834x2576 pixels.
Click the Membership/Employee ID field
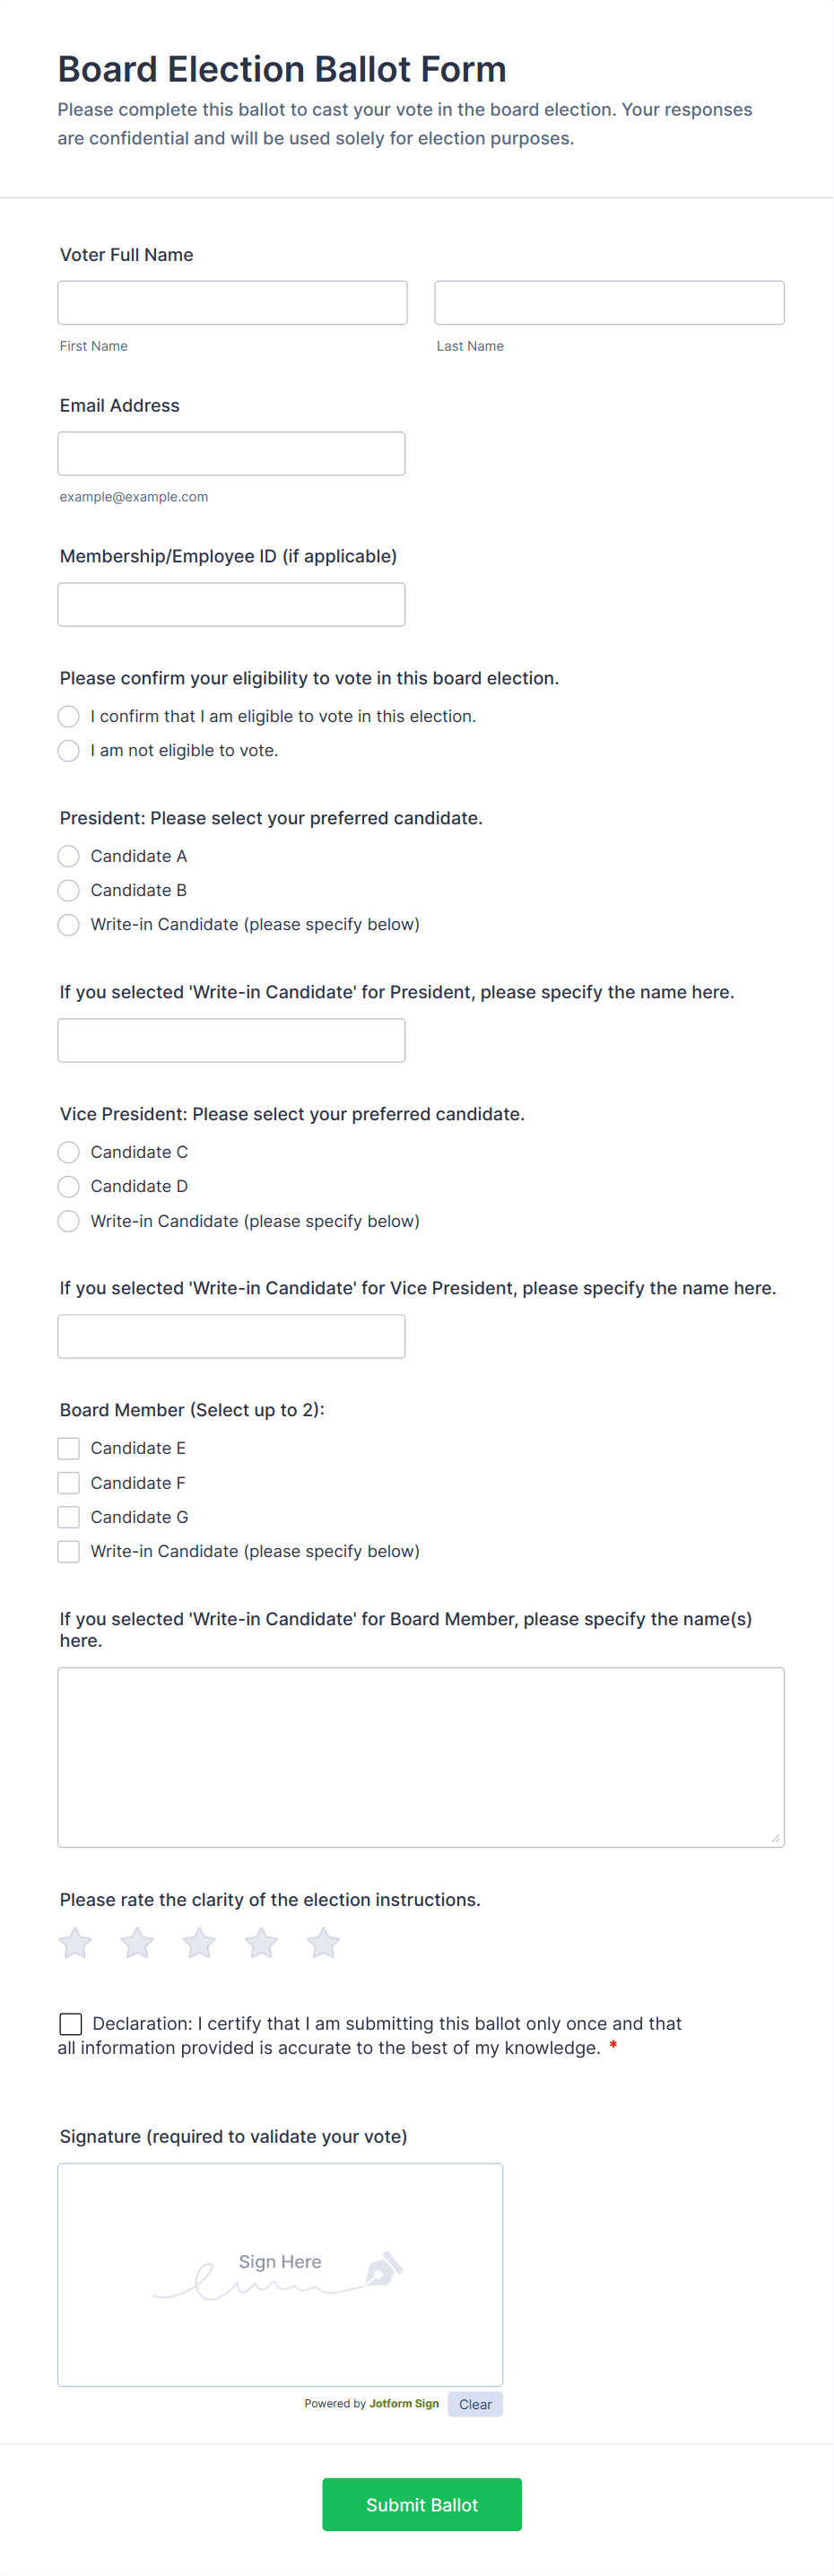[231, 604]
